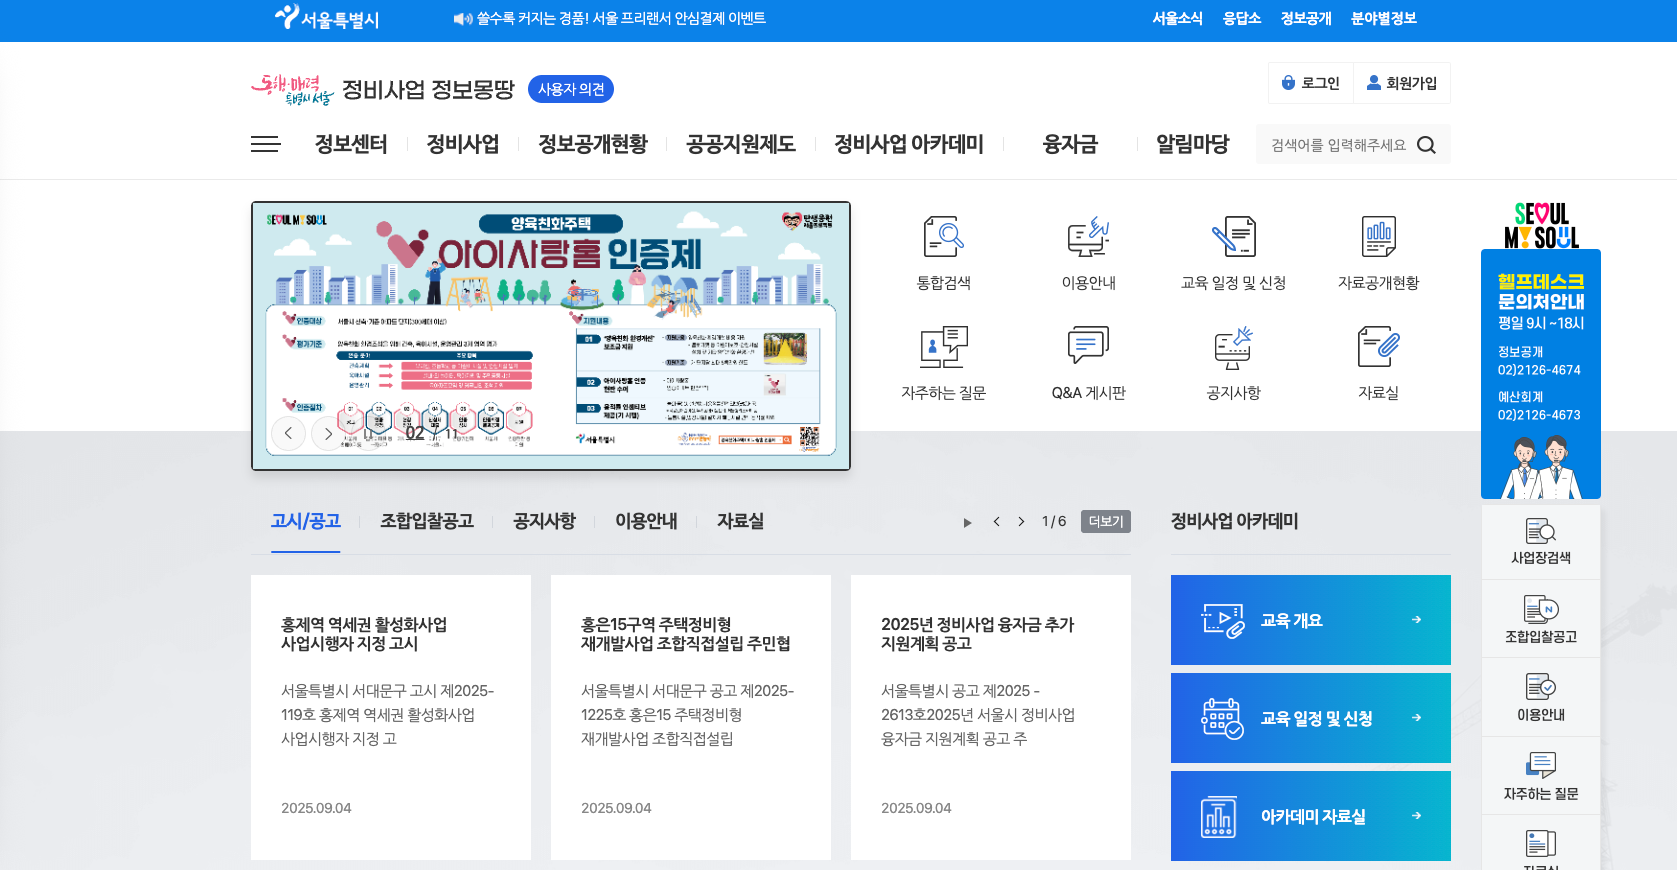Click 정보공개 top bar link
The height and width of the screenshot is (870, 1677).
click(1306, 18)
